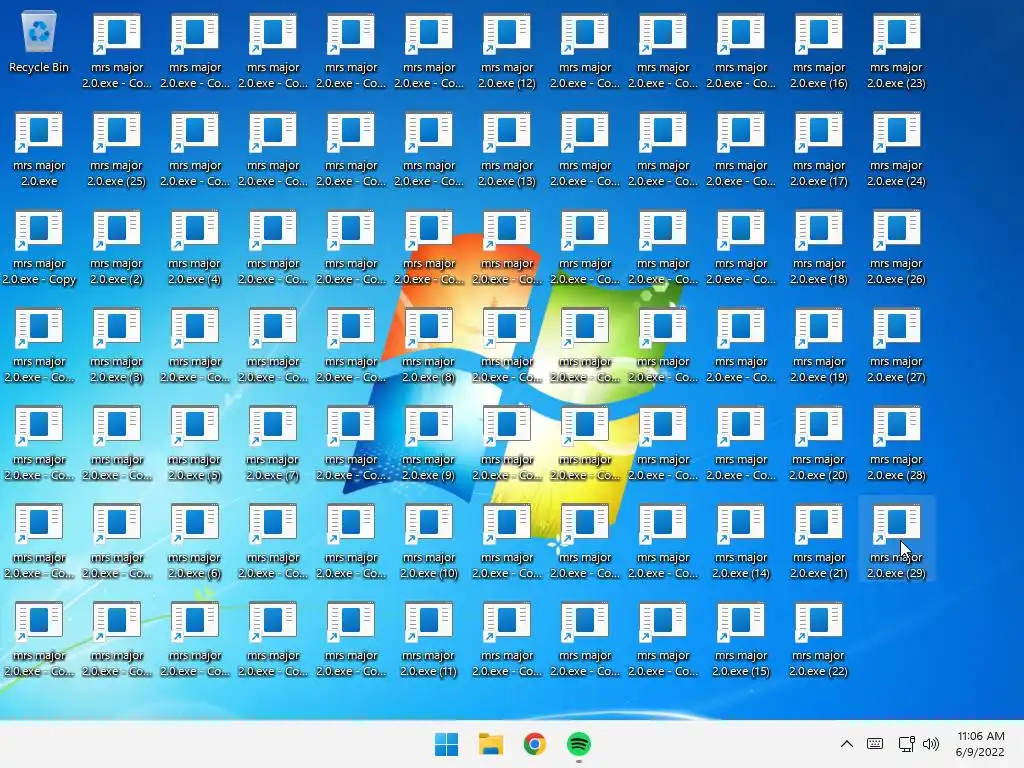
Task: Show hidden icons in system tray
Action: [846, 744]
